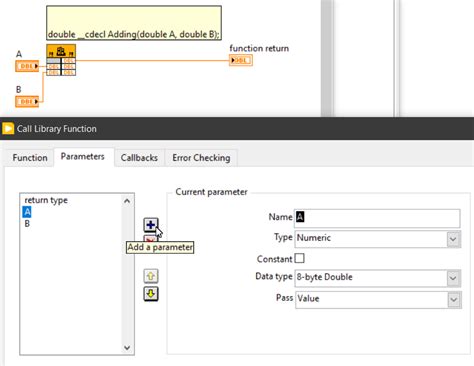Move parameter down with the yellow arrow button
The width and height of the screenshot is (474, 366).
click(x=151, y=294)
